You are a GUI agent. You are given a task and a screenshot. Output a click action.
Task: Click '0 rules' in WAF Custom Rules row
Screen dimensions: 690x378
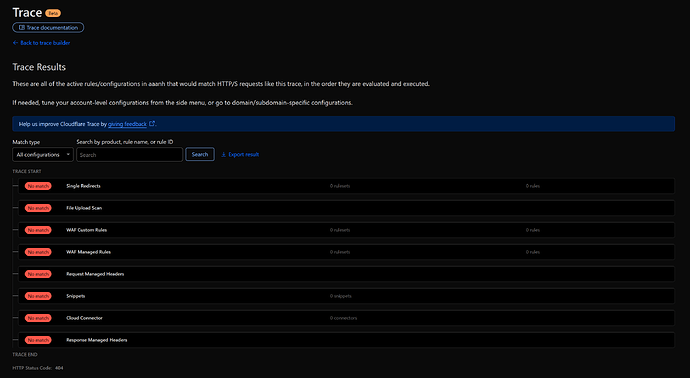[532, 230]
